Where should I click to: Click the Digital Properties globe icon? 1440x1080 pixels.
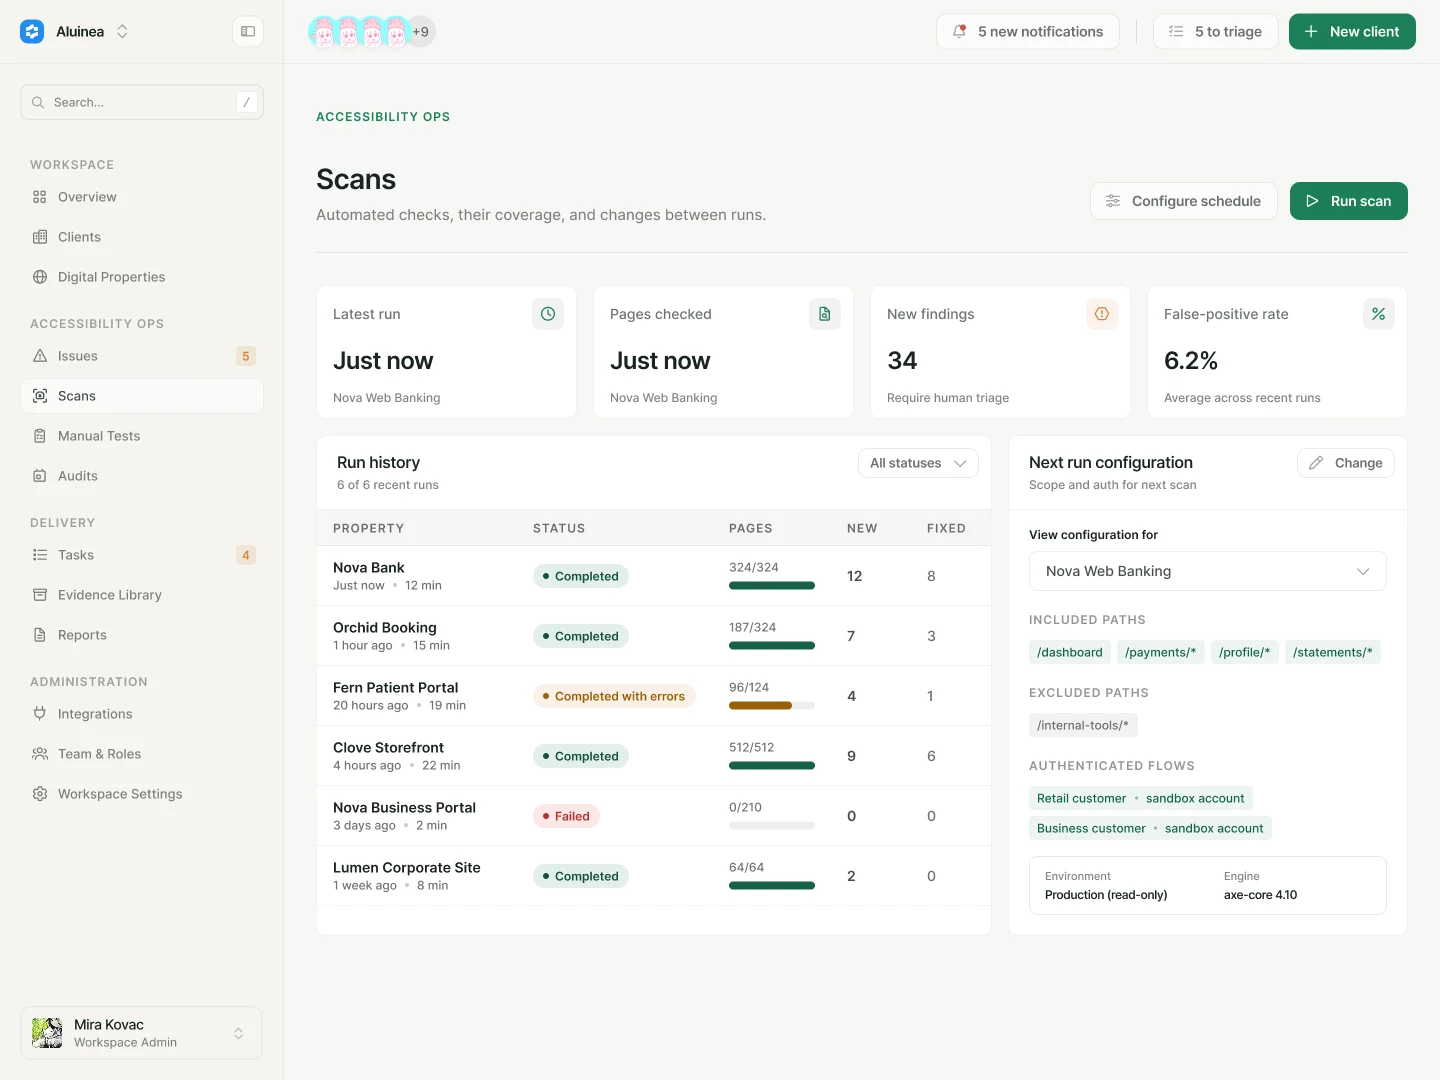[x=40, y=277]
